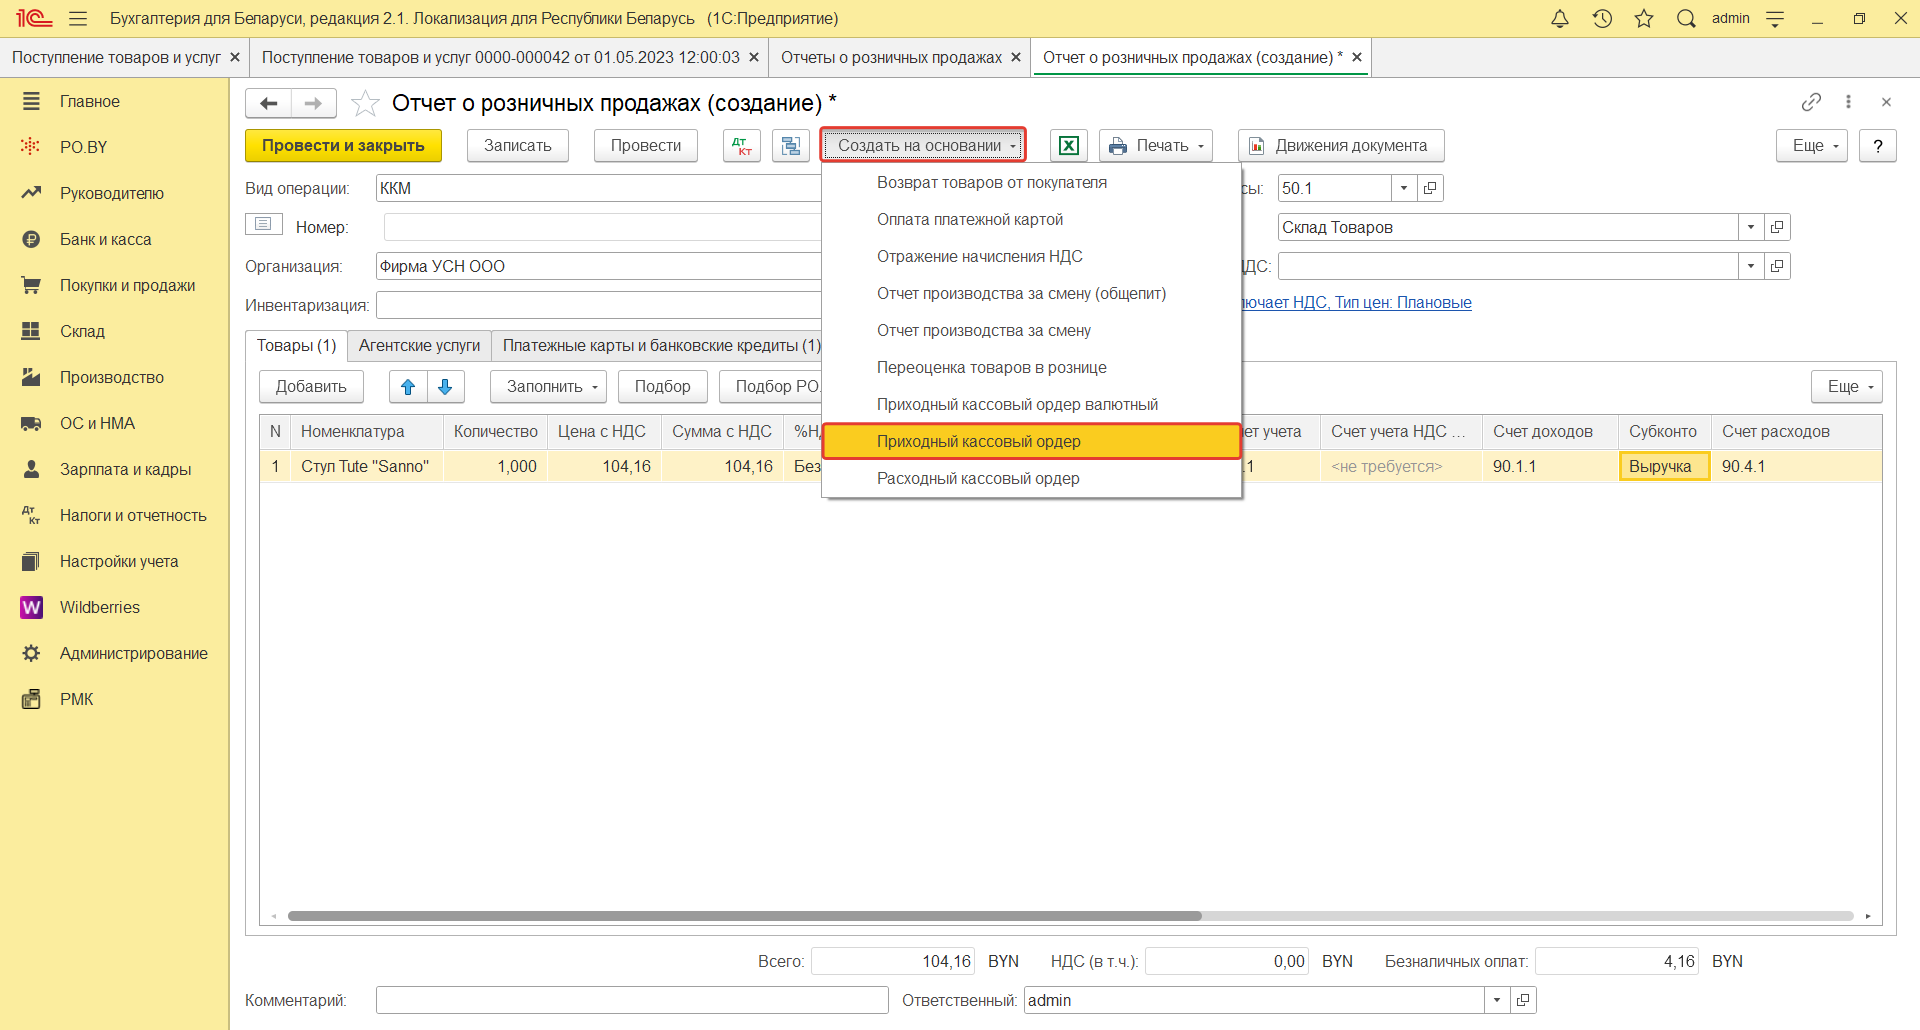Add document to favorites with star

(x=366, y=103)
